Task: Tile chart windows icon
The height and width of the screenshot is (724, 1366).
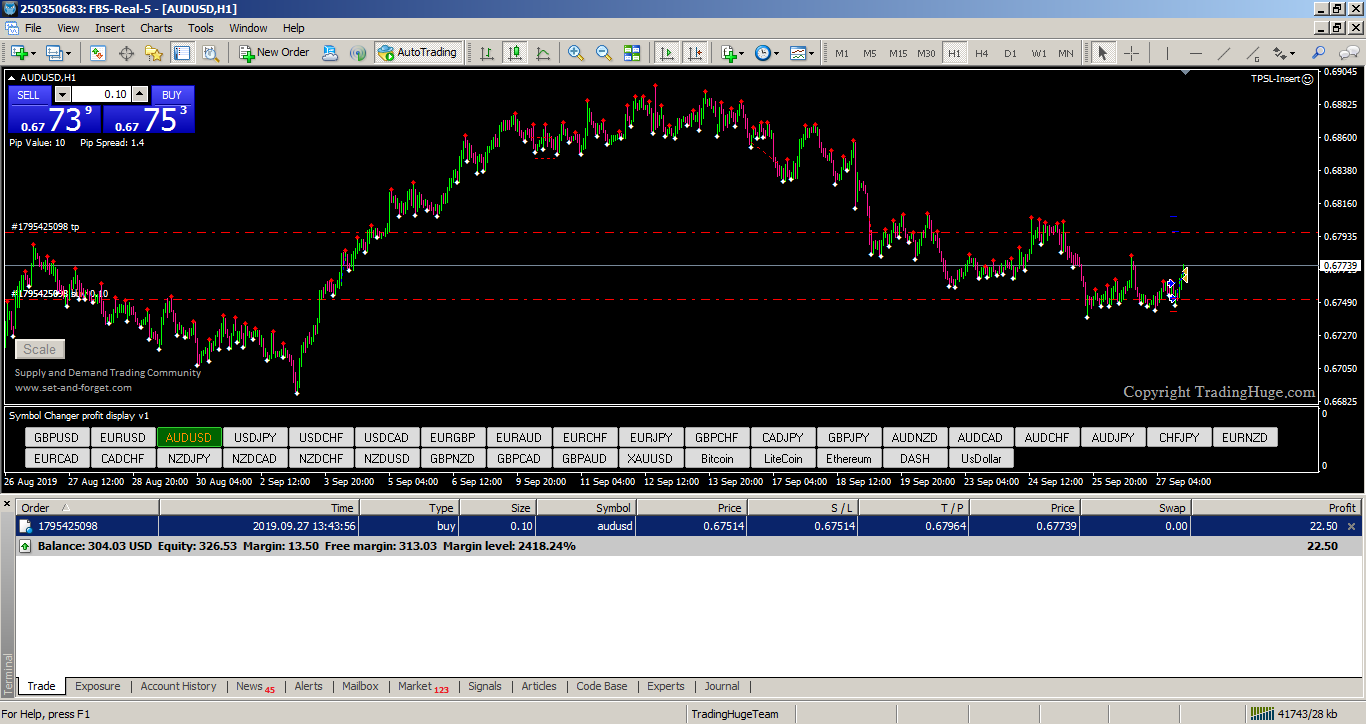Action: (x=632, y=53)
